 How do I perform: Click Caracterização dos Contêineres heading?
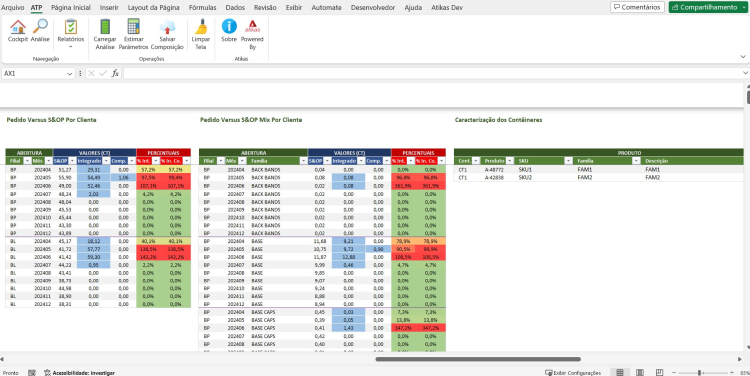point(498,120)
